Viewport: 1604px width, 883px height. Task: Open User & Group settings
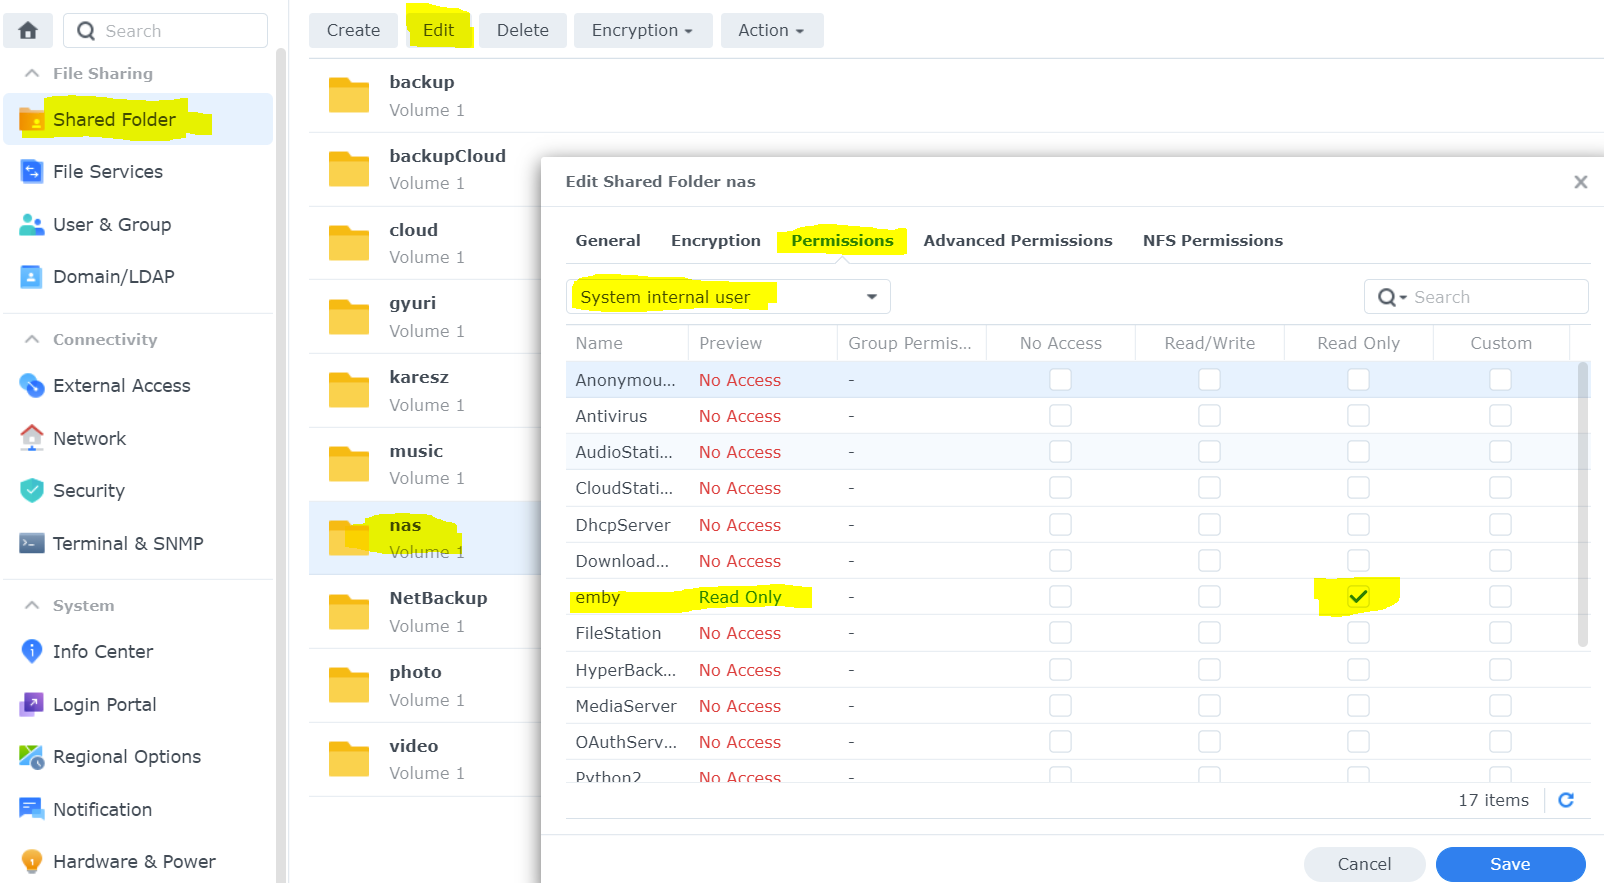click(138, 225)
